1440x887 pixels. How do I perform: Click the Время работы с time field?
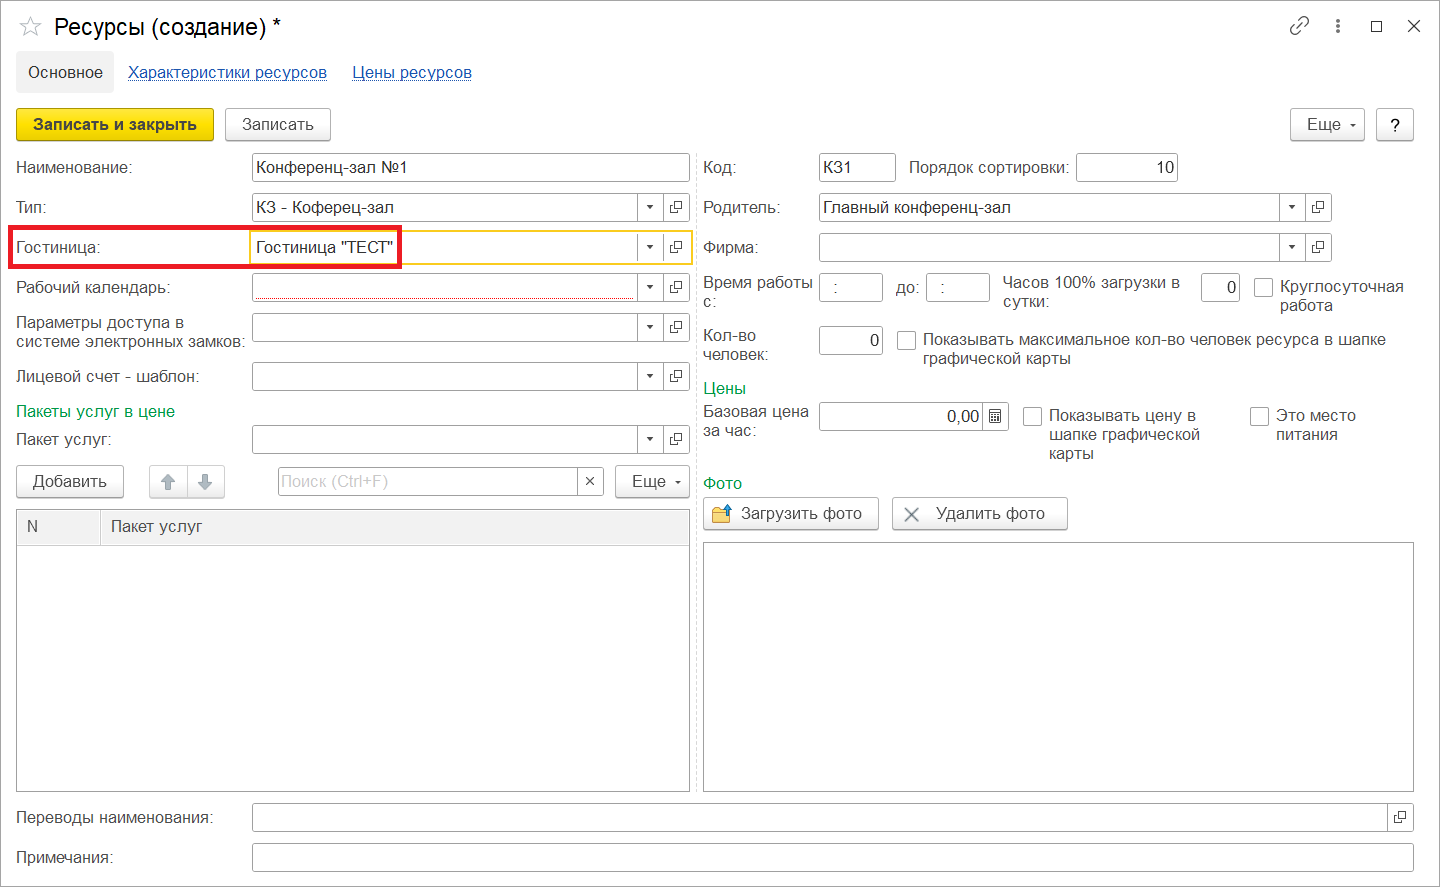[851, 287]
